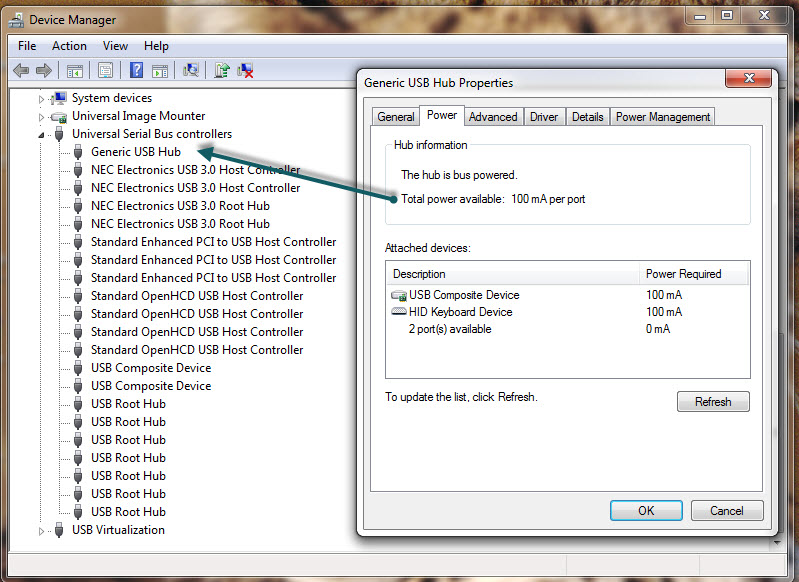
Task: Open the File menu
Action: click(x=27, y=46)
